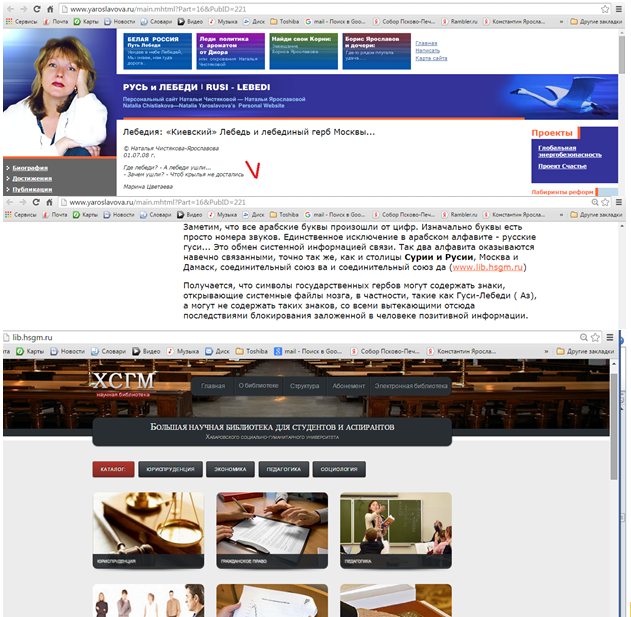Open the Собор Псково-Печ... bookmark in the lib.hsgm.ru window
The image size is (631, 617).
(x=385, y=351)
